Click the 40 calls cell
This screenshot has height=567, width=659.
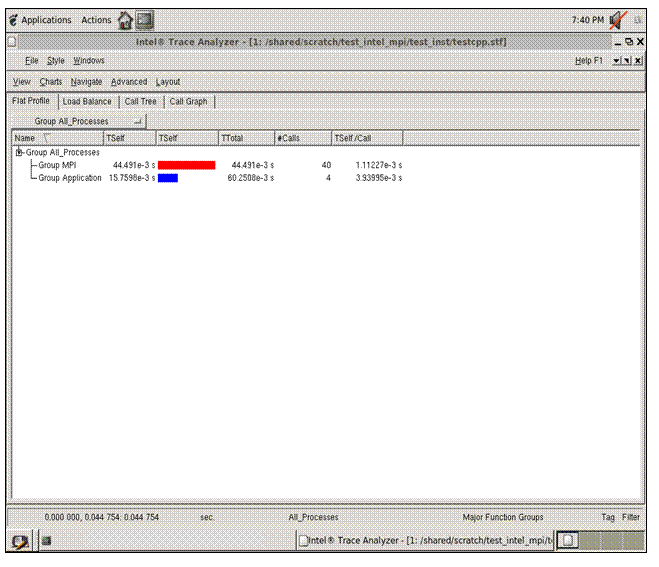point(326,165)
